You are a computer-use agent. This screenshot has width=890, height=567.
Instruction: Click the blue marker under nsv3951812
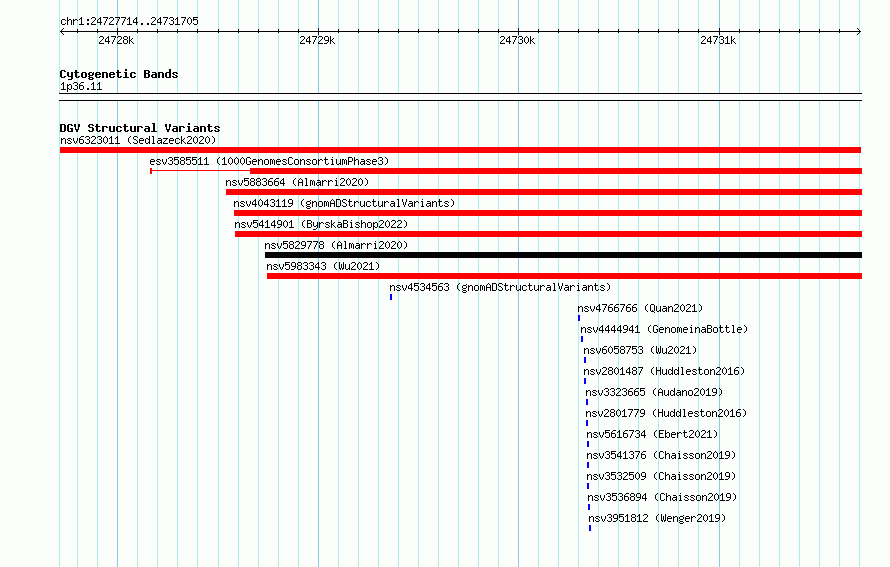(x=590, y=528)
